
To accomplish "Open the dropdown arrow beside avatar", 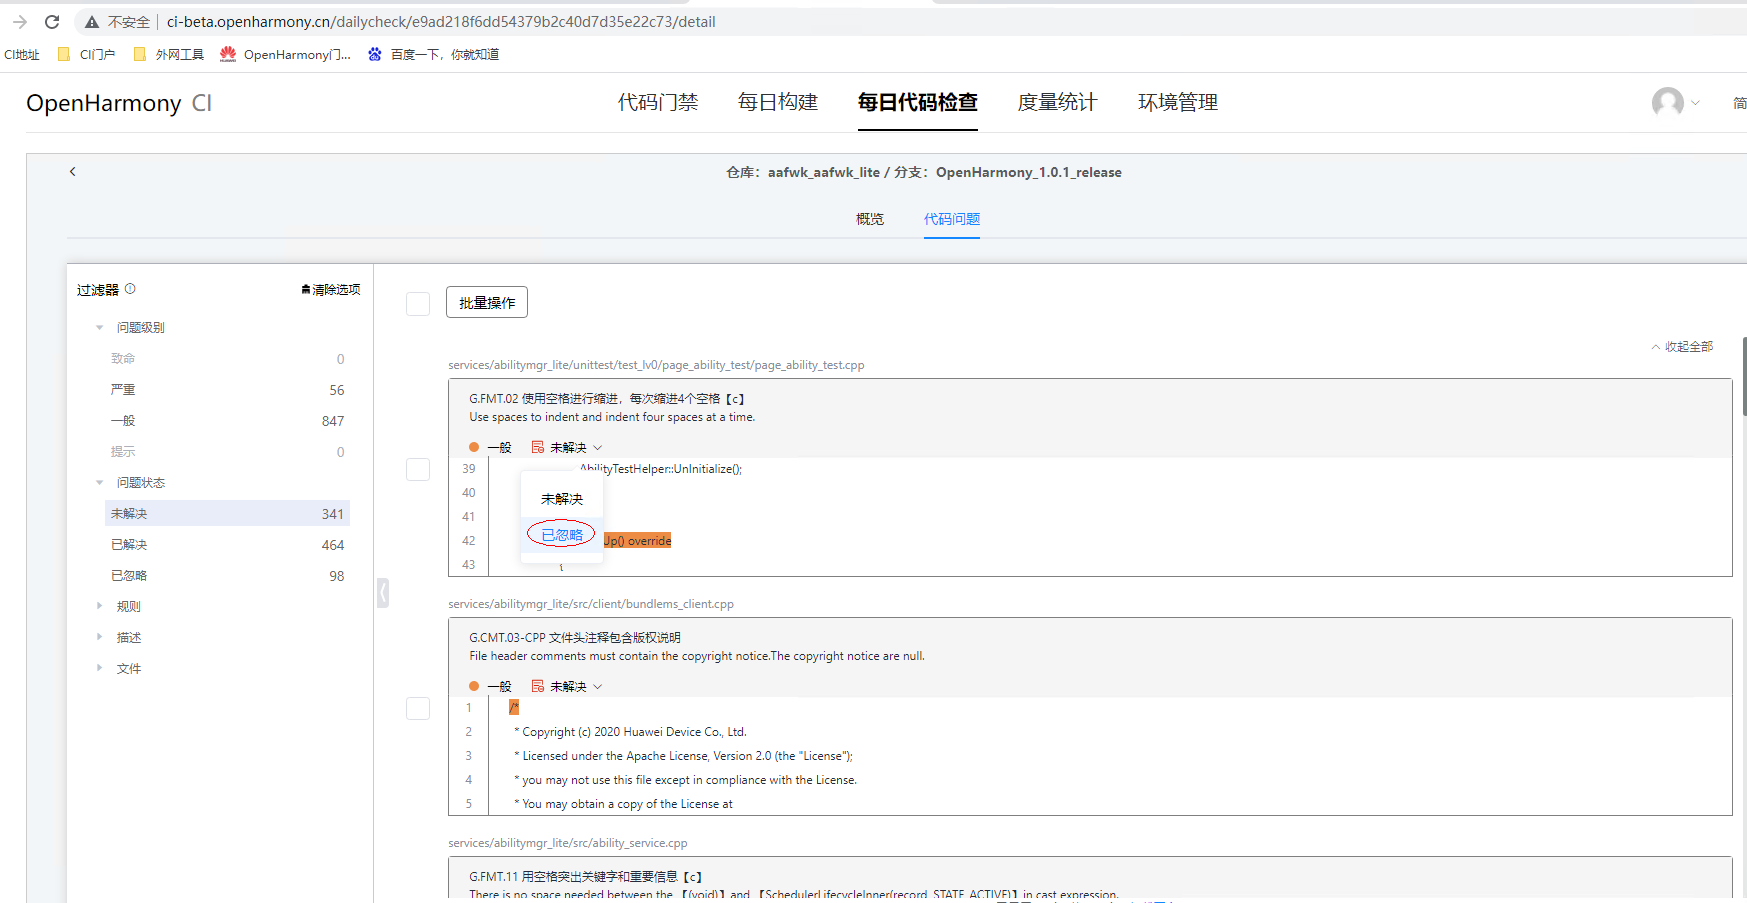I will [1695, 103].
